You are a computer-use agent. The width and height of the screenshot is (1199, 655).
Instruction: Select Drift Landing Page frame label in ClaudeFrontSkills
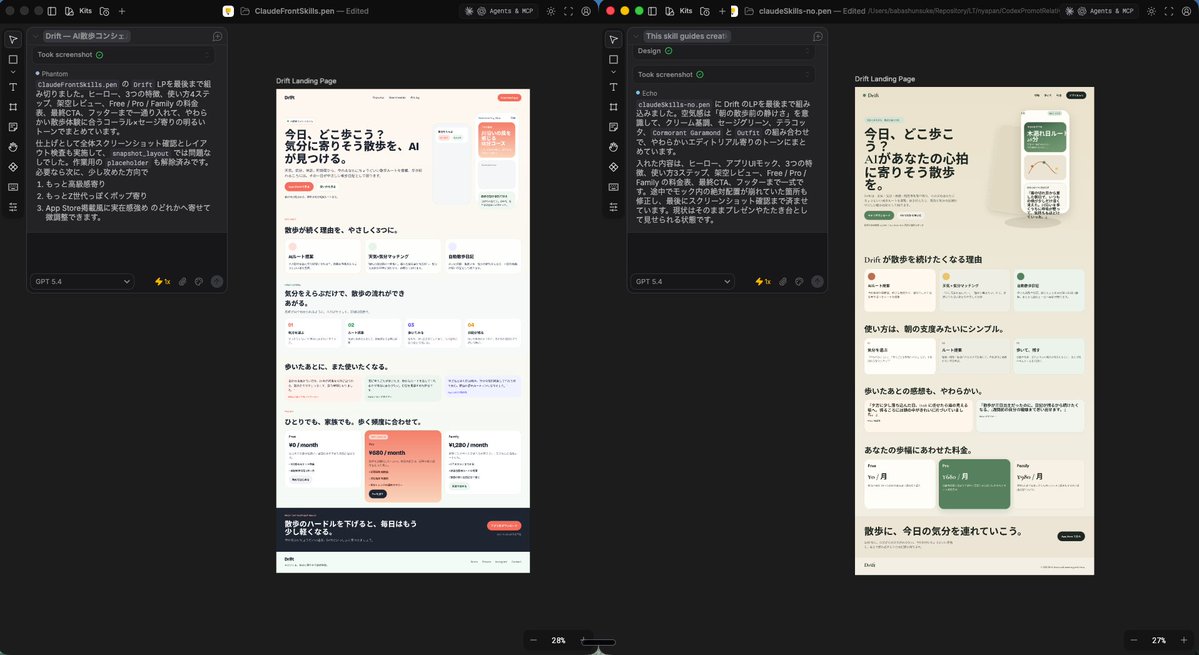tap(306, 81)
